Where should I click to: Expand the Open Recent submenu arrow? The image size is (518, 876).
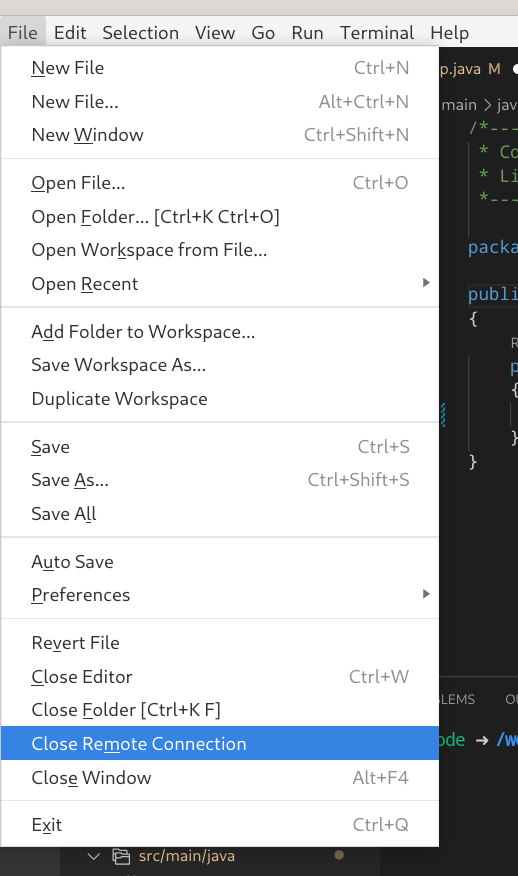coord(426,283)
